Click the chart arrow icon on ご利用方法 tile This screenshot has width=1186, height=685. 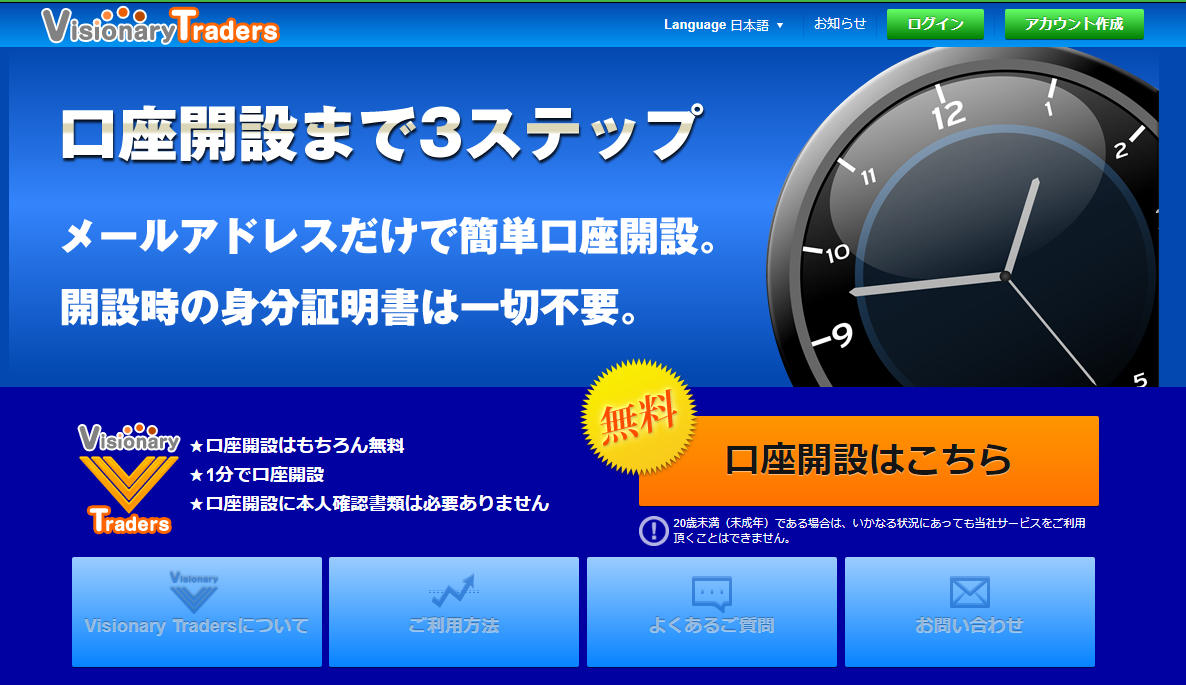pyautogui.click(x=453, y=590)
